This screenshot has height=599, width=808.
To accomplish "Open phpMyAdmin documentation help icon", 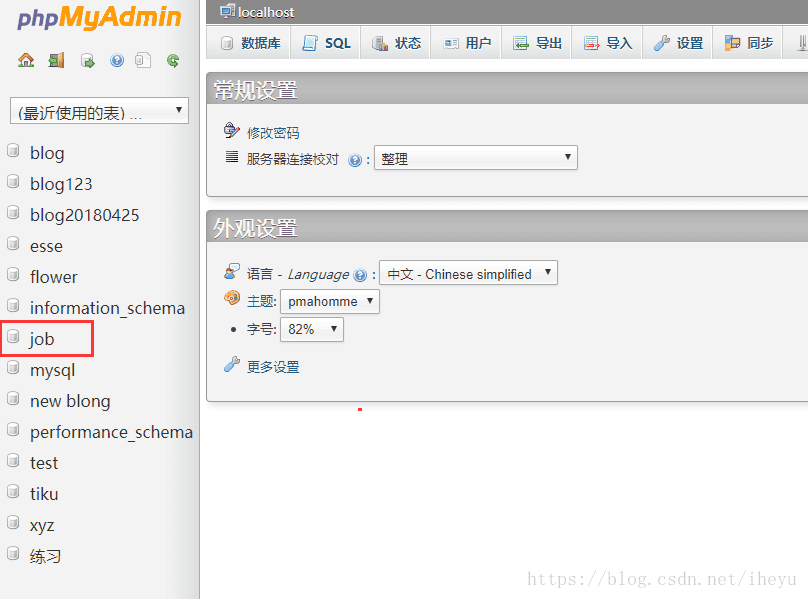I will point(117,61).
